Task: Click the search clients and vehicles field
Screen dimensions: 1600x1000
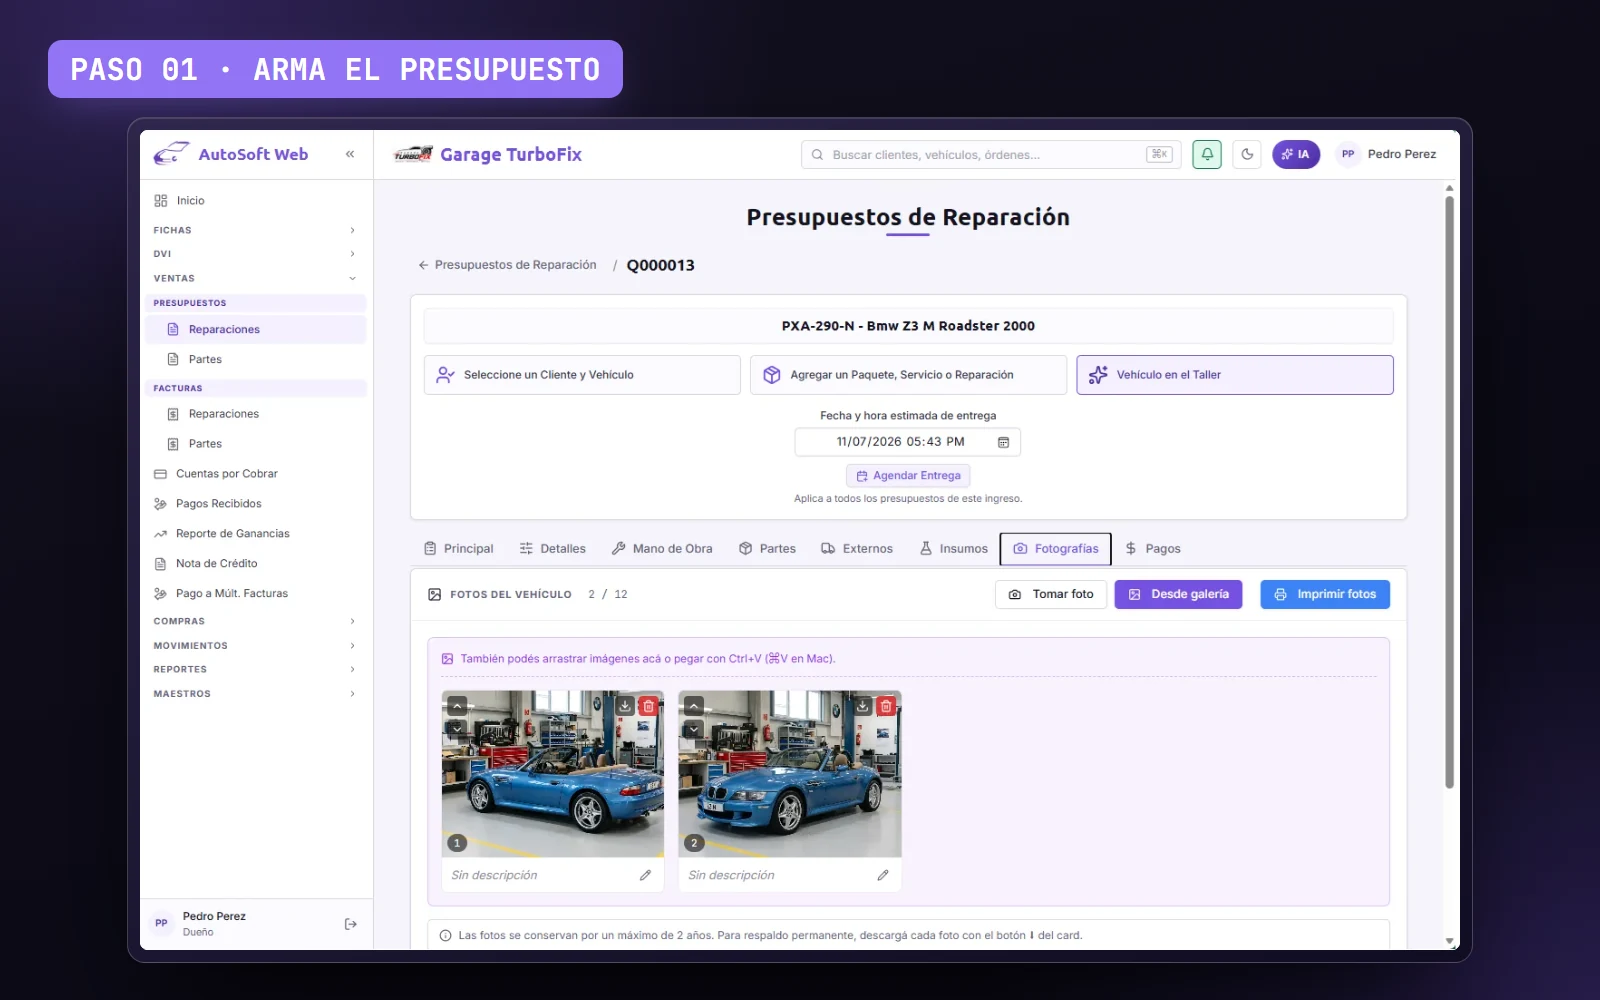Action: point(991,154)
